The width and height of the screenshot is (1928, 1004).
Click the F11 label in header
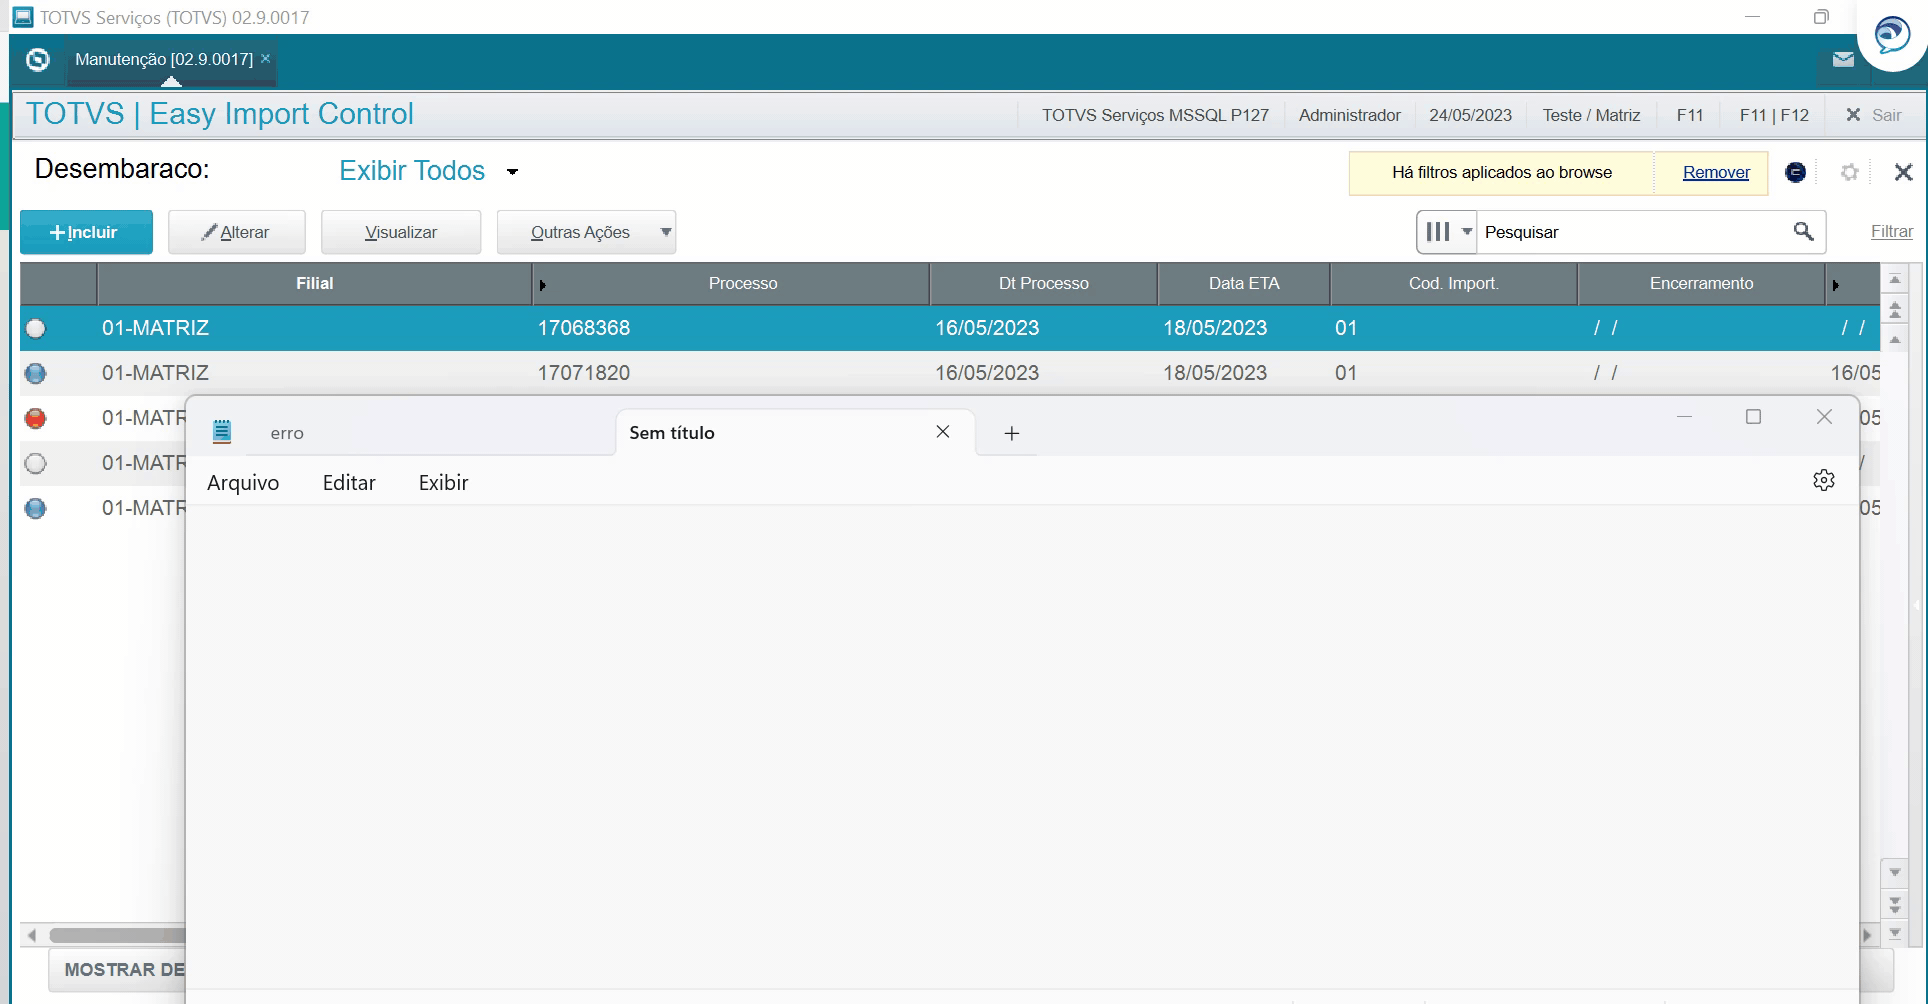[1690, 115]
